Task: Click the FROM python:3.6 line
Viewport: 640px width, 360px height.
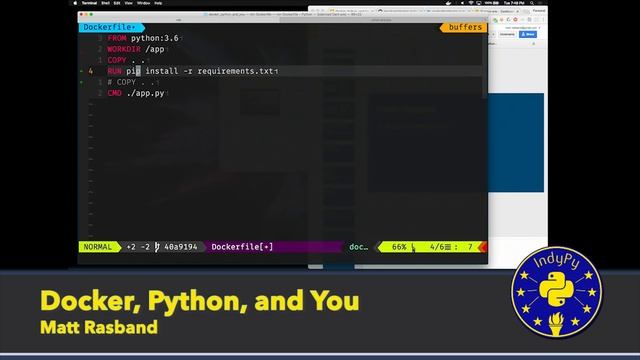Action: (143, 38)
